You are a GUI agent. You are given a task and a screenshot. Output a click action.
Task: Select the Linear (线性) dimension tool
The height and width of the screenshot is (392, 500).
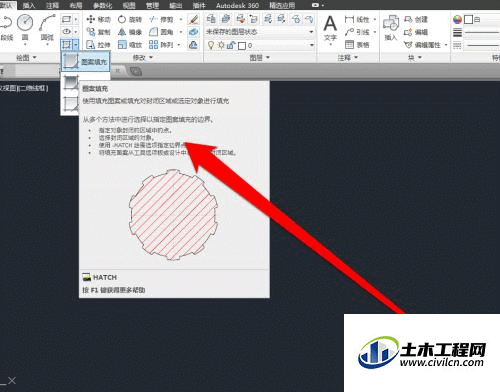tap(357, 19)
